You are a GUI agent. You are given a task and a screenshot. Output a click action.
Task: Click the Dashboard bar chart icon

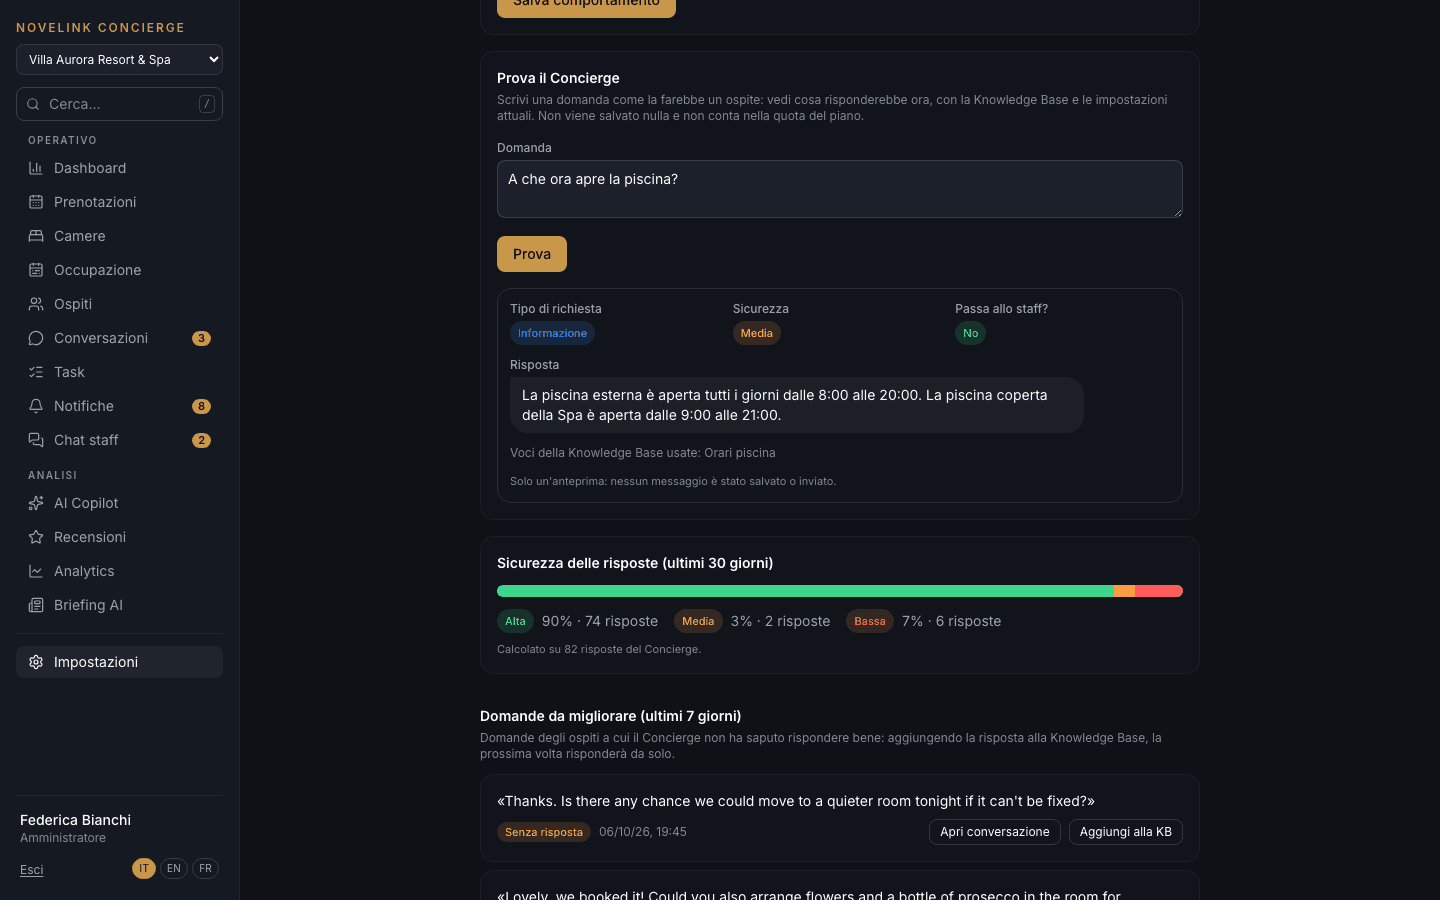tap(36, 168)
